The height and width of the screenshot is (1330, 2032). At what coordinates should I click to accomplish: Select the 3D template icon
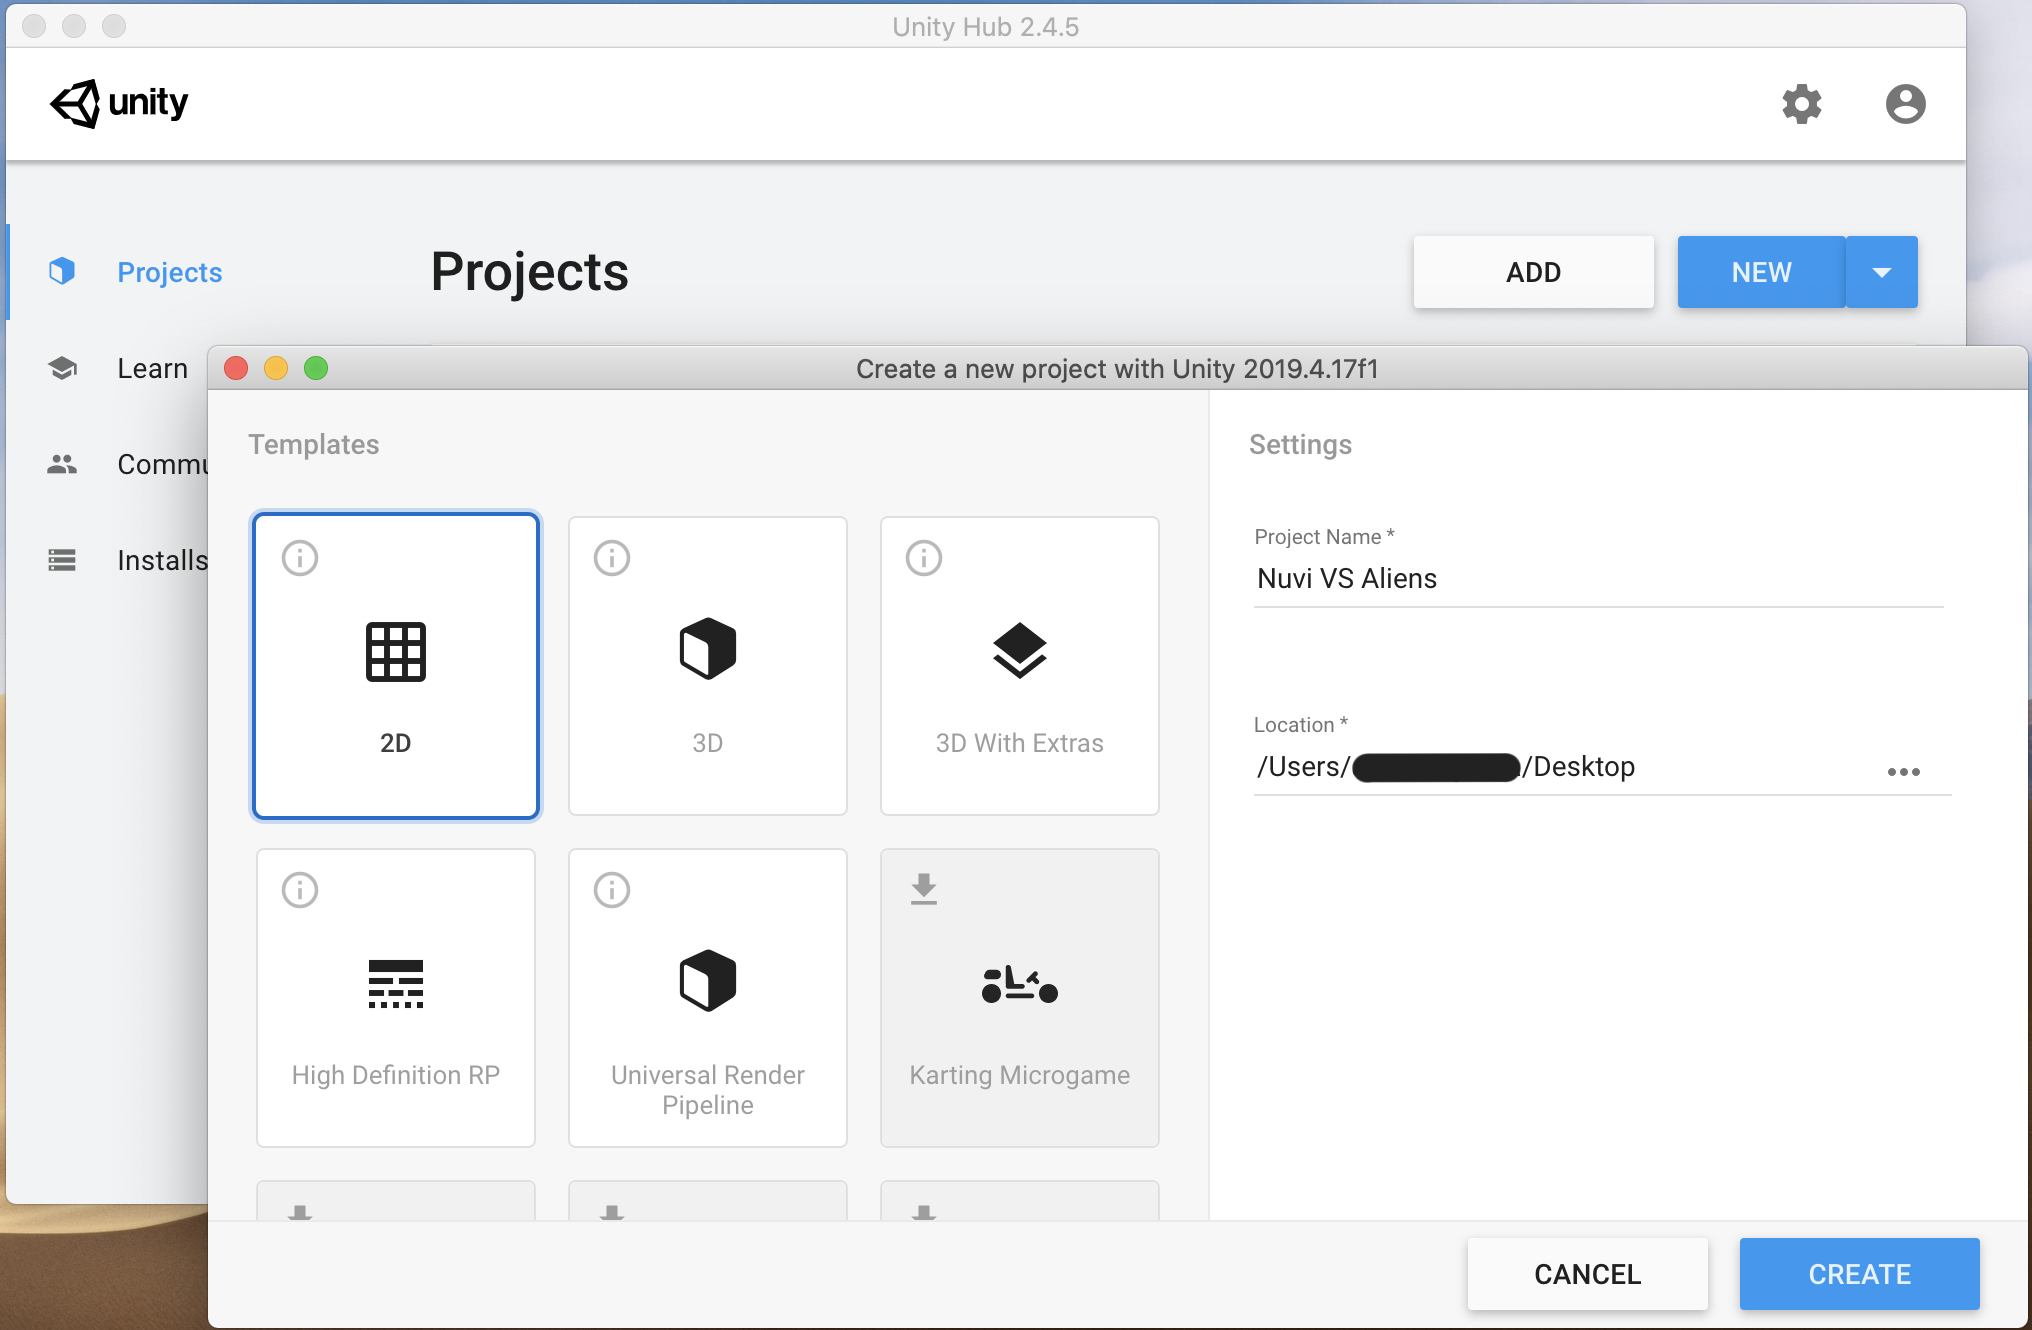click(x=707, y=650)
